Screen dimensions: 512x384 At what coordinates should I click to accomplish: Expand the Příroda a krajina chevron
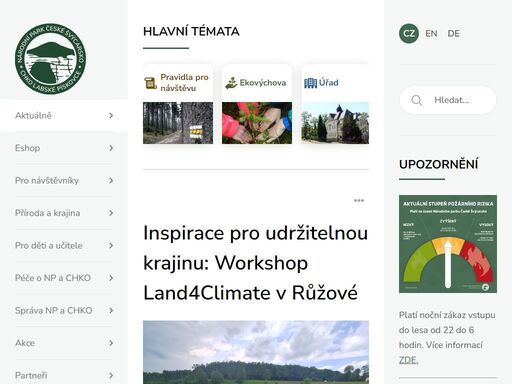coord(111,213)
